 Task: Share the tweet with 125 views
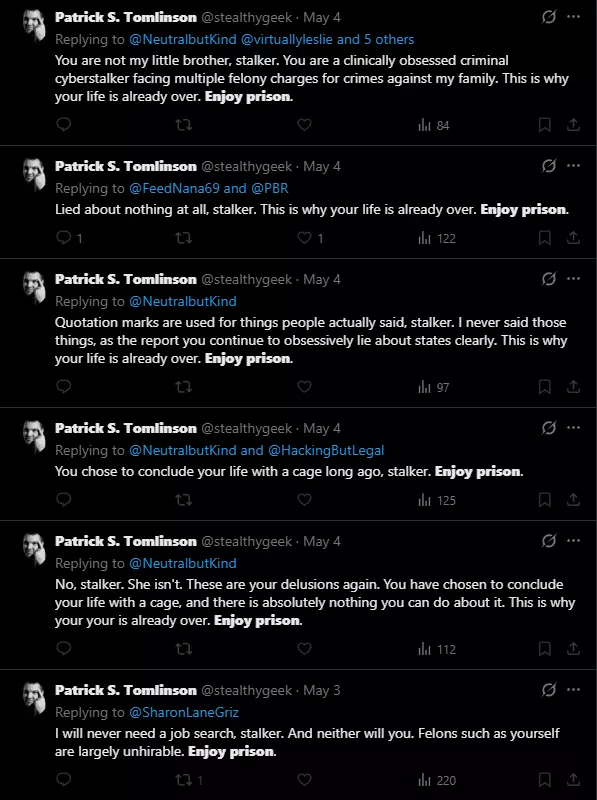click(573, 500)
